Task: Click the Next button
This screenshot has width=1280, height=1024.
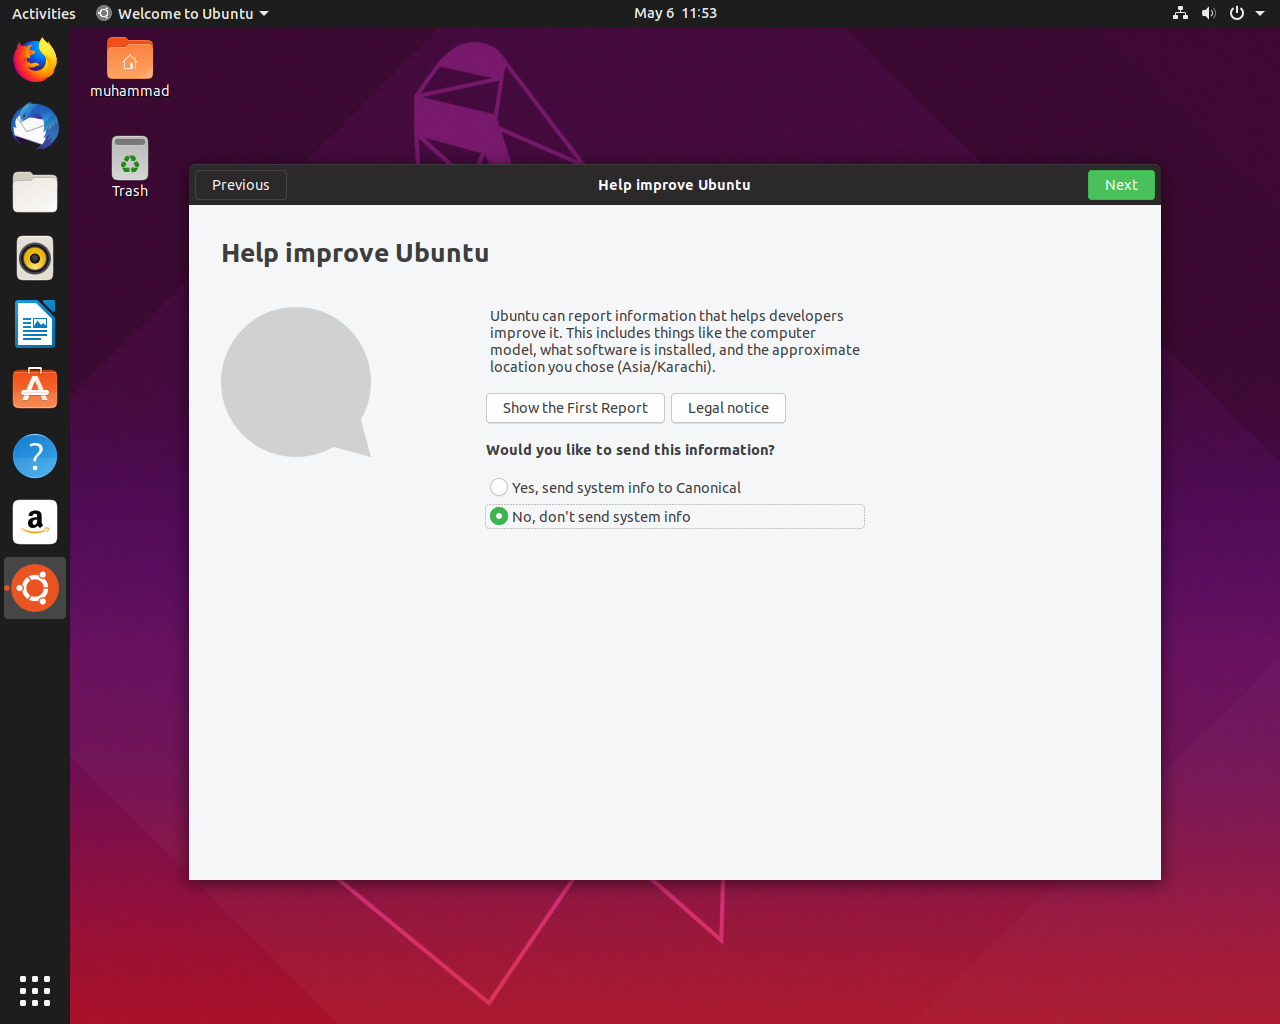Action: [1121, 185]
